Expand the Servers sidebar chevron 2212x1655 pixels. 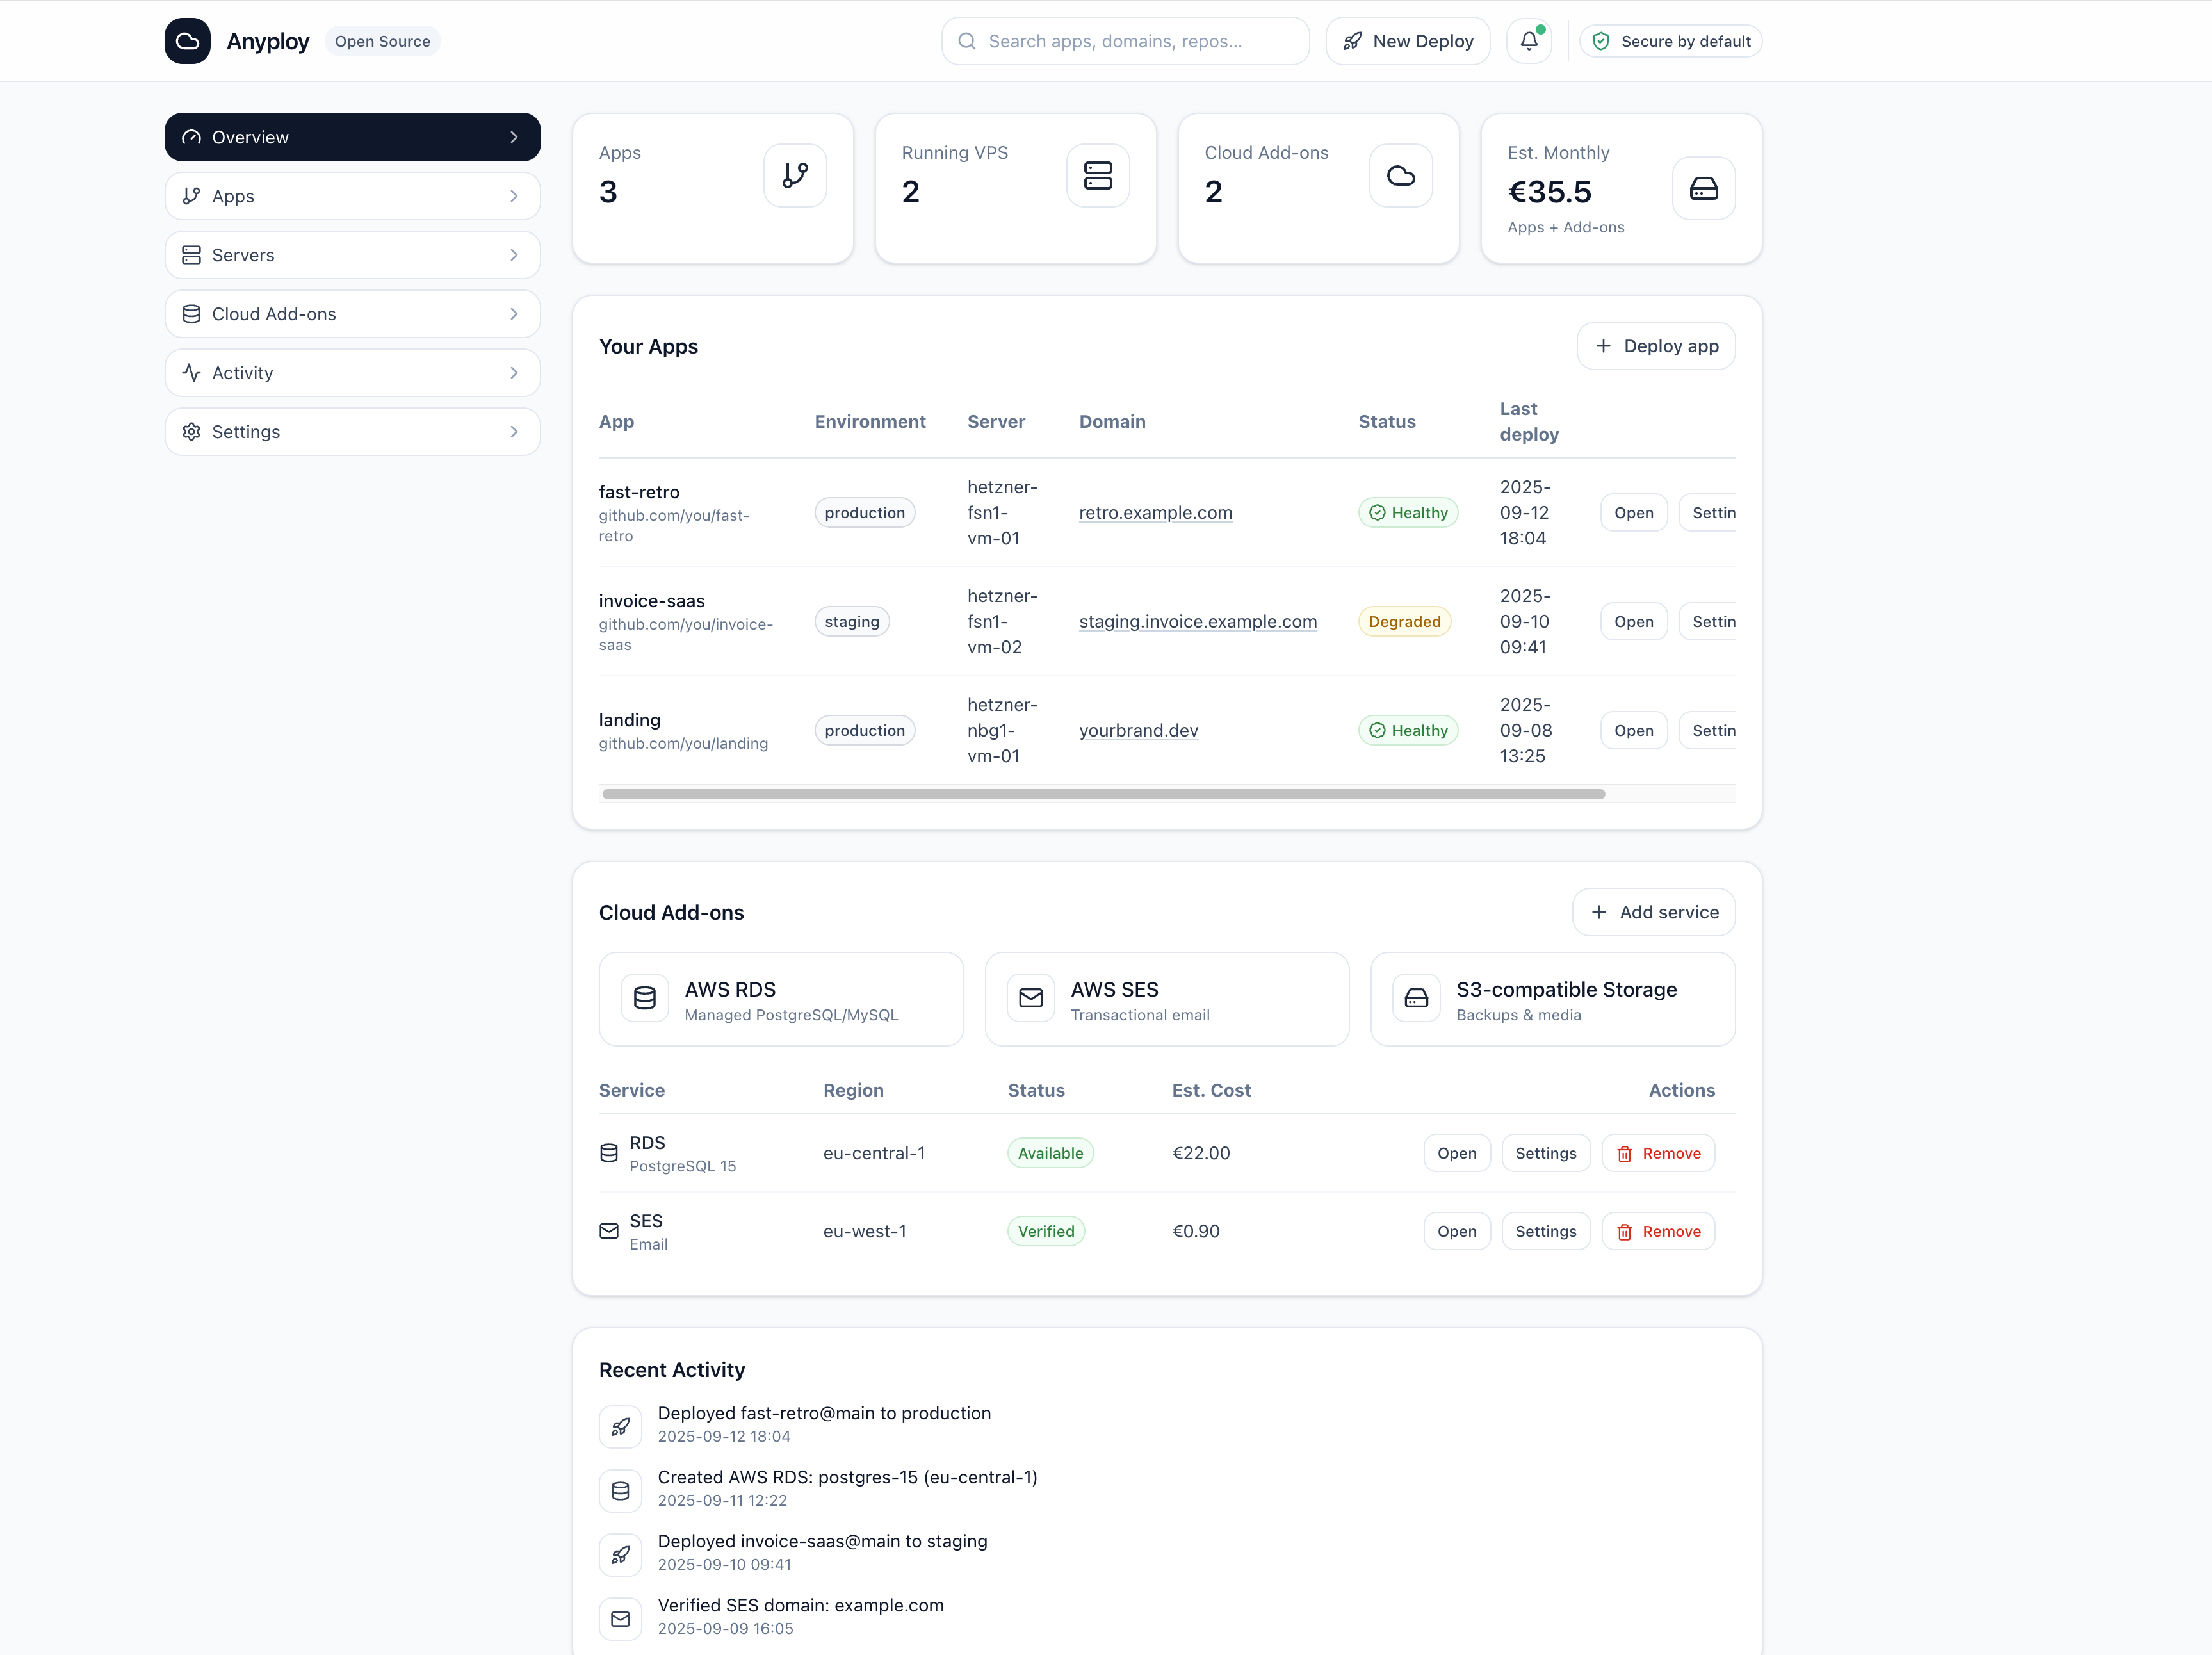[514, 255]
